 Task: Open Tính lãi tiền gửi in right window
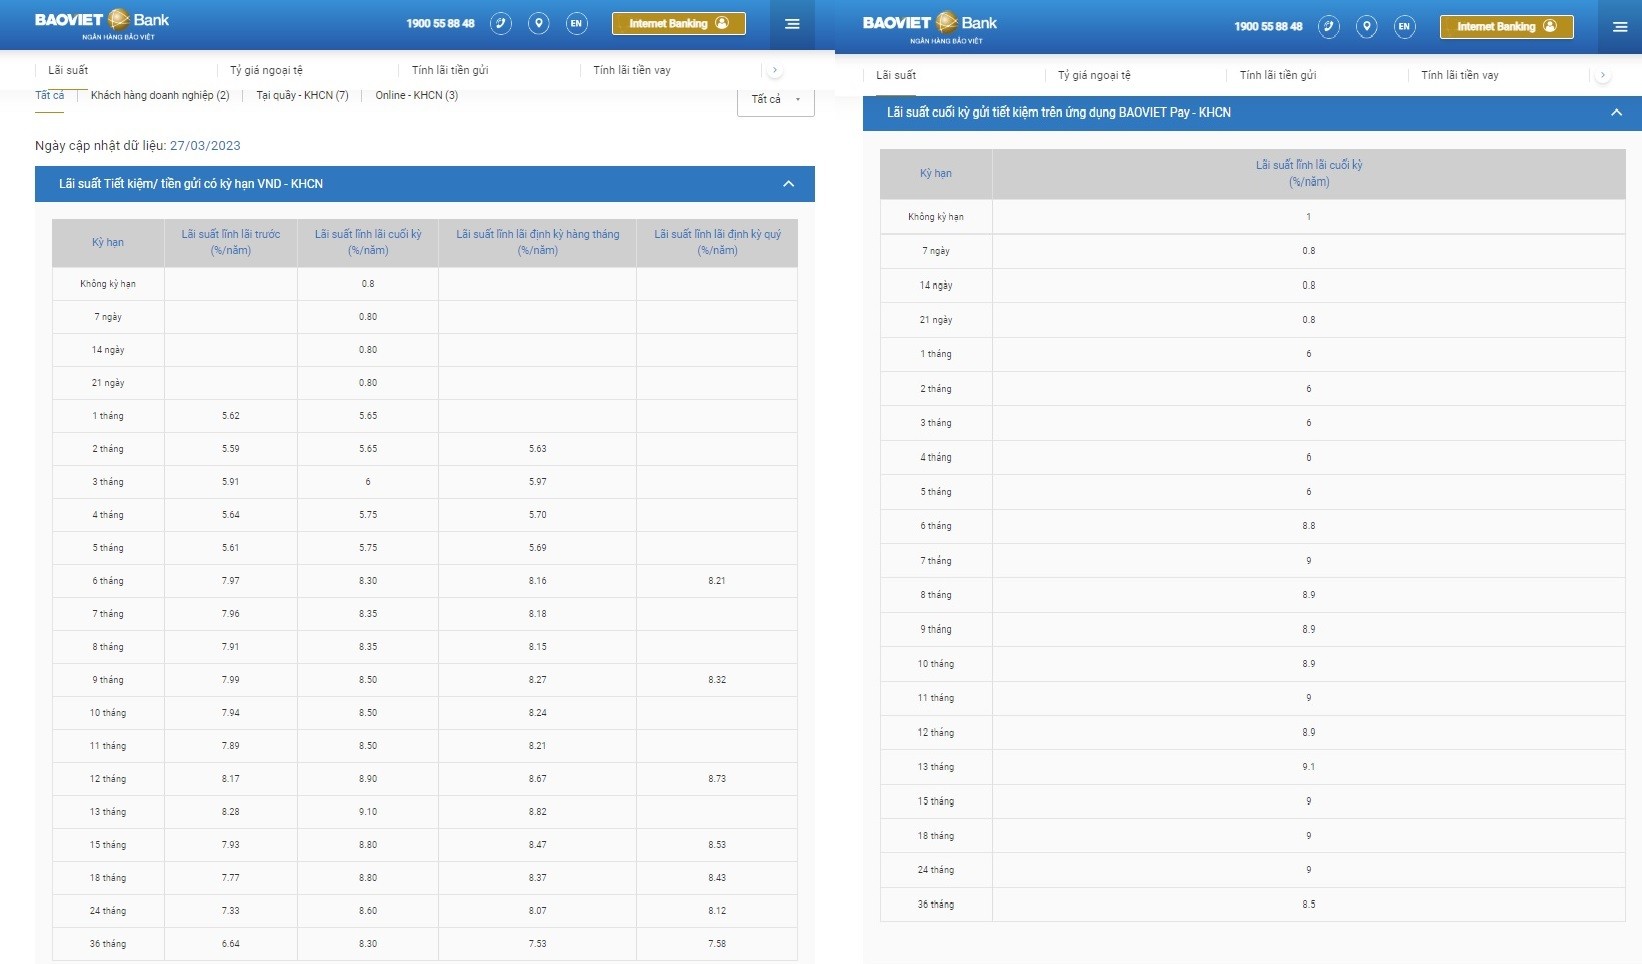[1278, 75]
